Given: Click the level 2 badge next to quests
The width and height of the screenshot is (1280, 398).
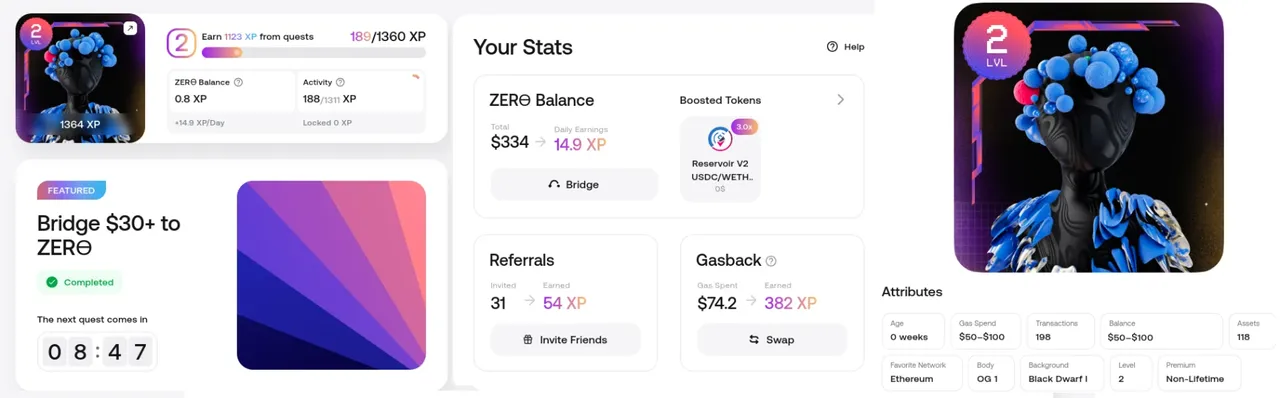Looking at the screenshot, I should 181,43.
